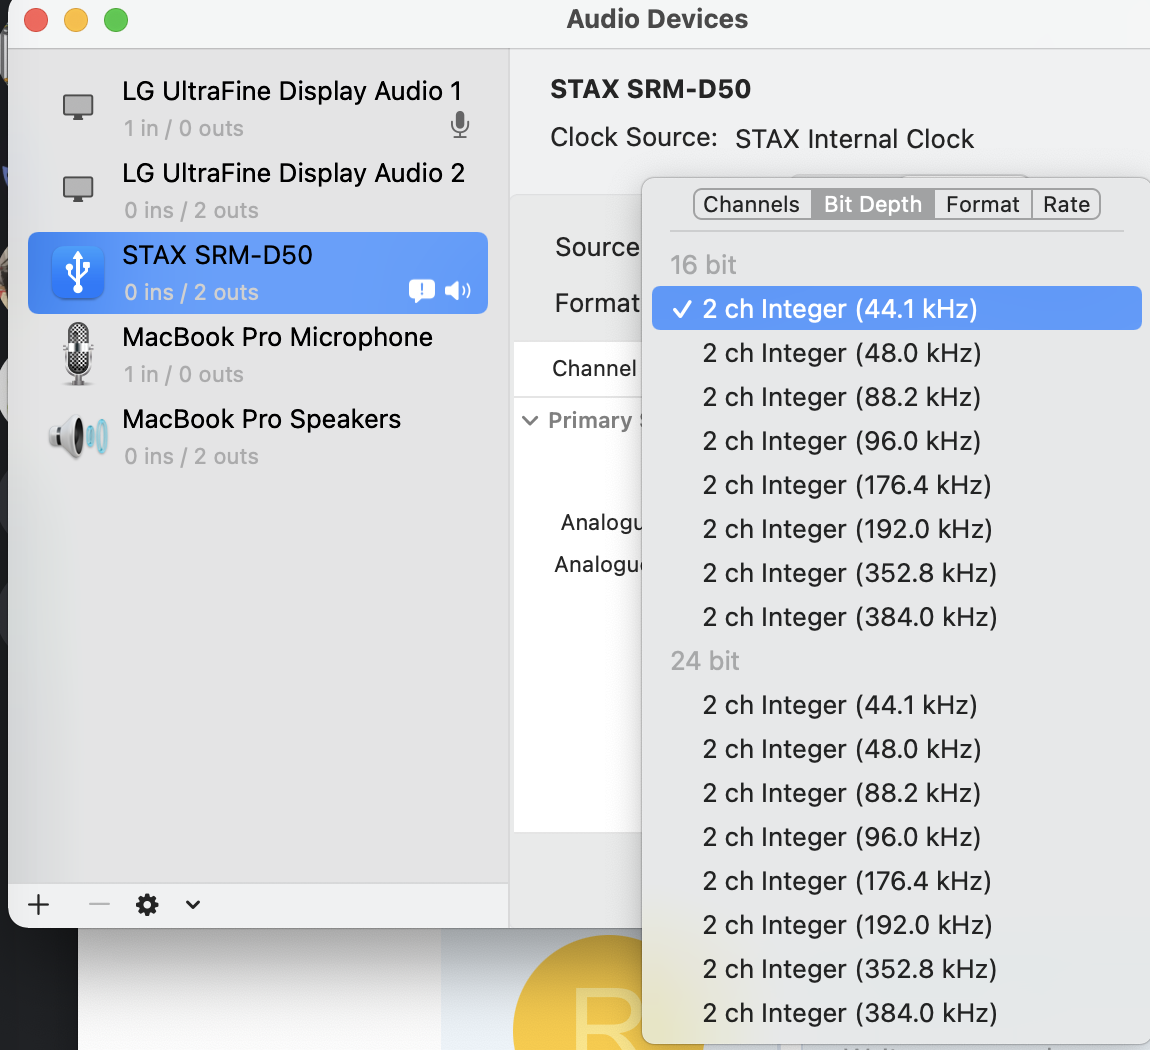Click the Channel column header
1150x1050 pixels.
594,368
